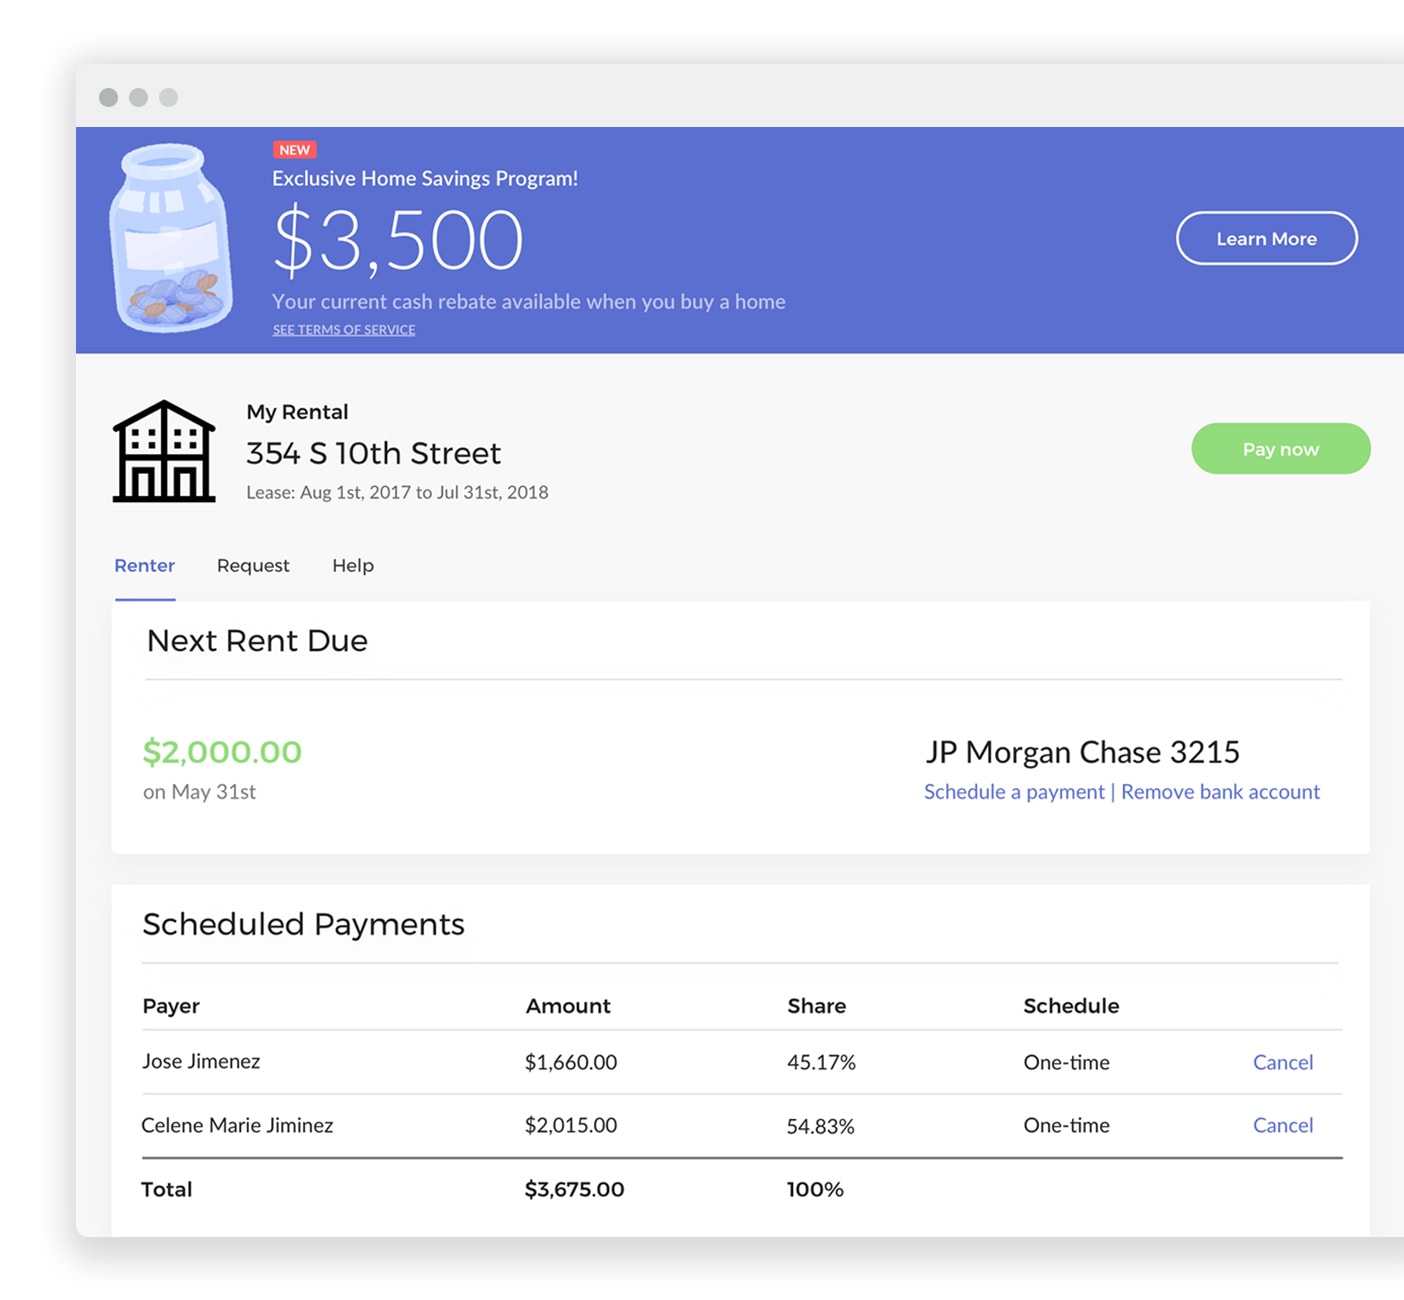Click the Amount column header
The image size is (1404, 1300).
[x=568, y=1006]
